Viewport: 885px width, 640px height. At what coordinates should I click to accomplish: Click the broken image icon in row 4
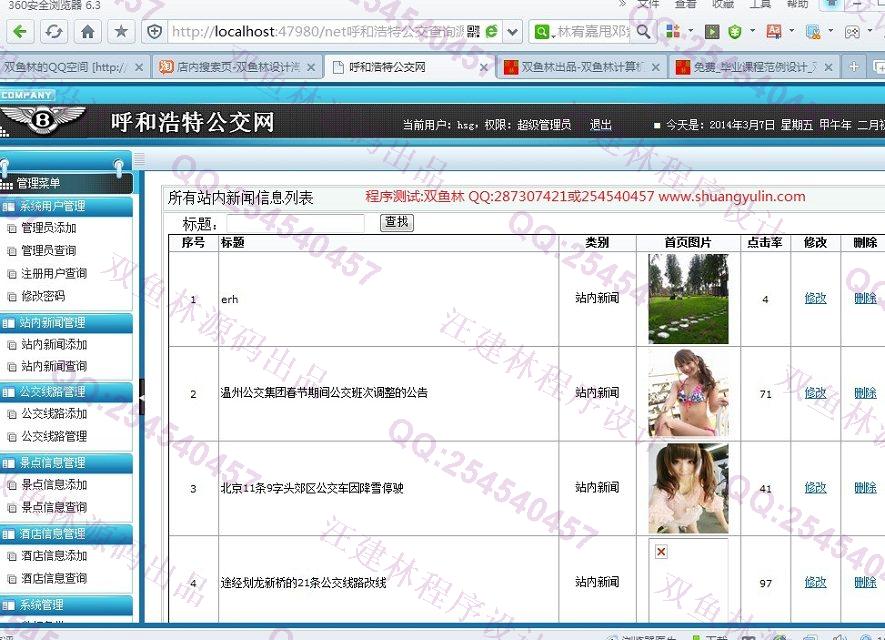661,551
